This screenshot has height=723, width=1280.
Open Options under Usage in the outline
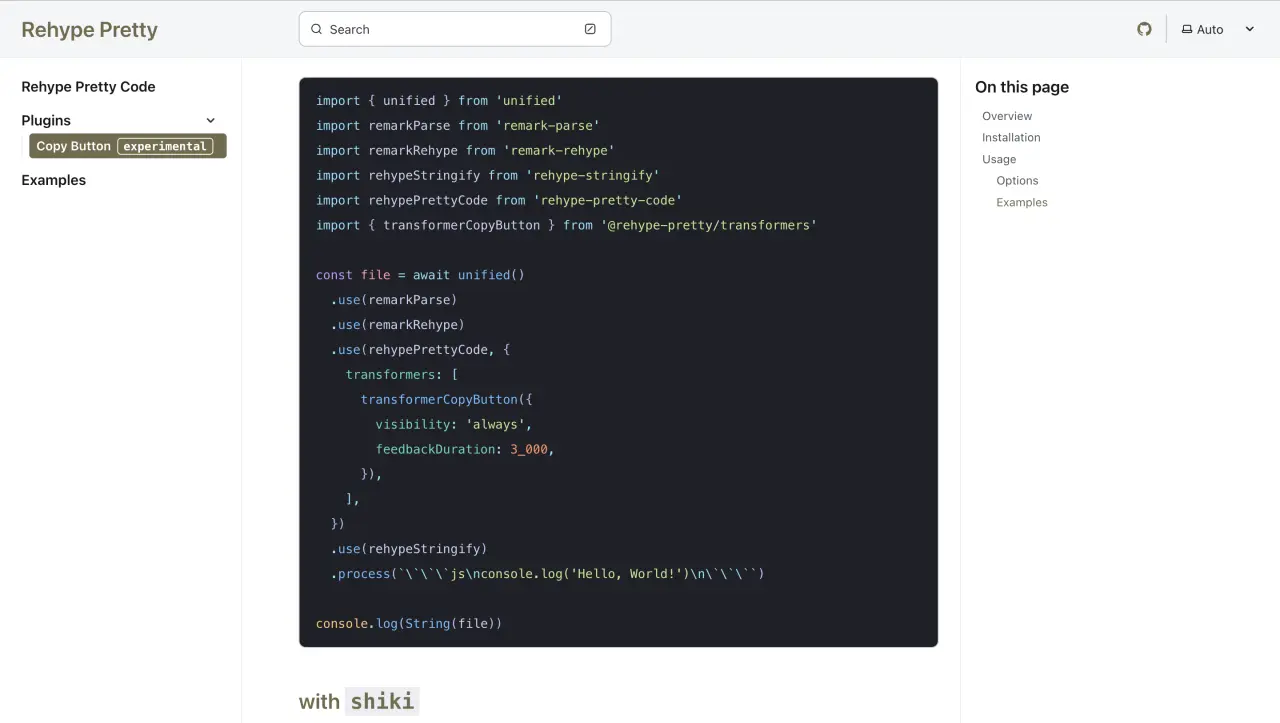coord(1017,180)
